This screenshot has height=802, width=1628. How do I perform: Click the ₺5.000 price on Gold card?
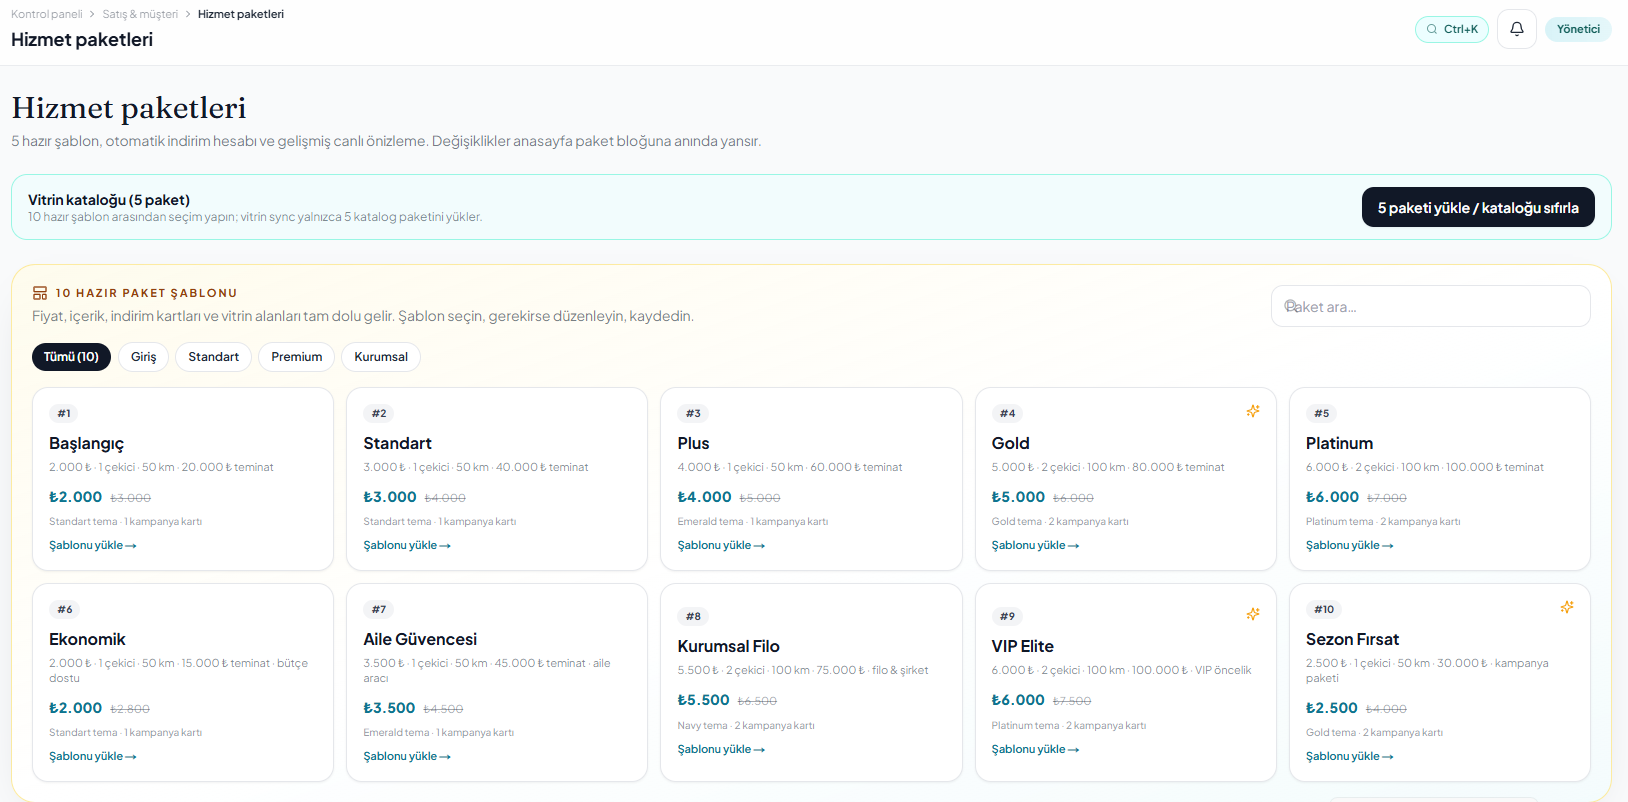click(x=1018, y=497)
